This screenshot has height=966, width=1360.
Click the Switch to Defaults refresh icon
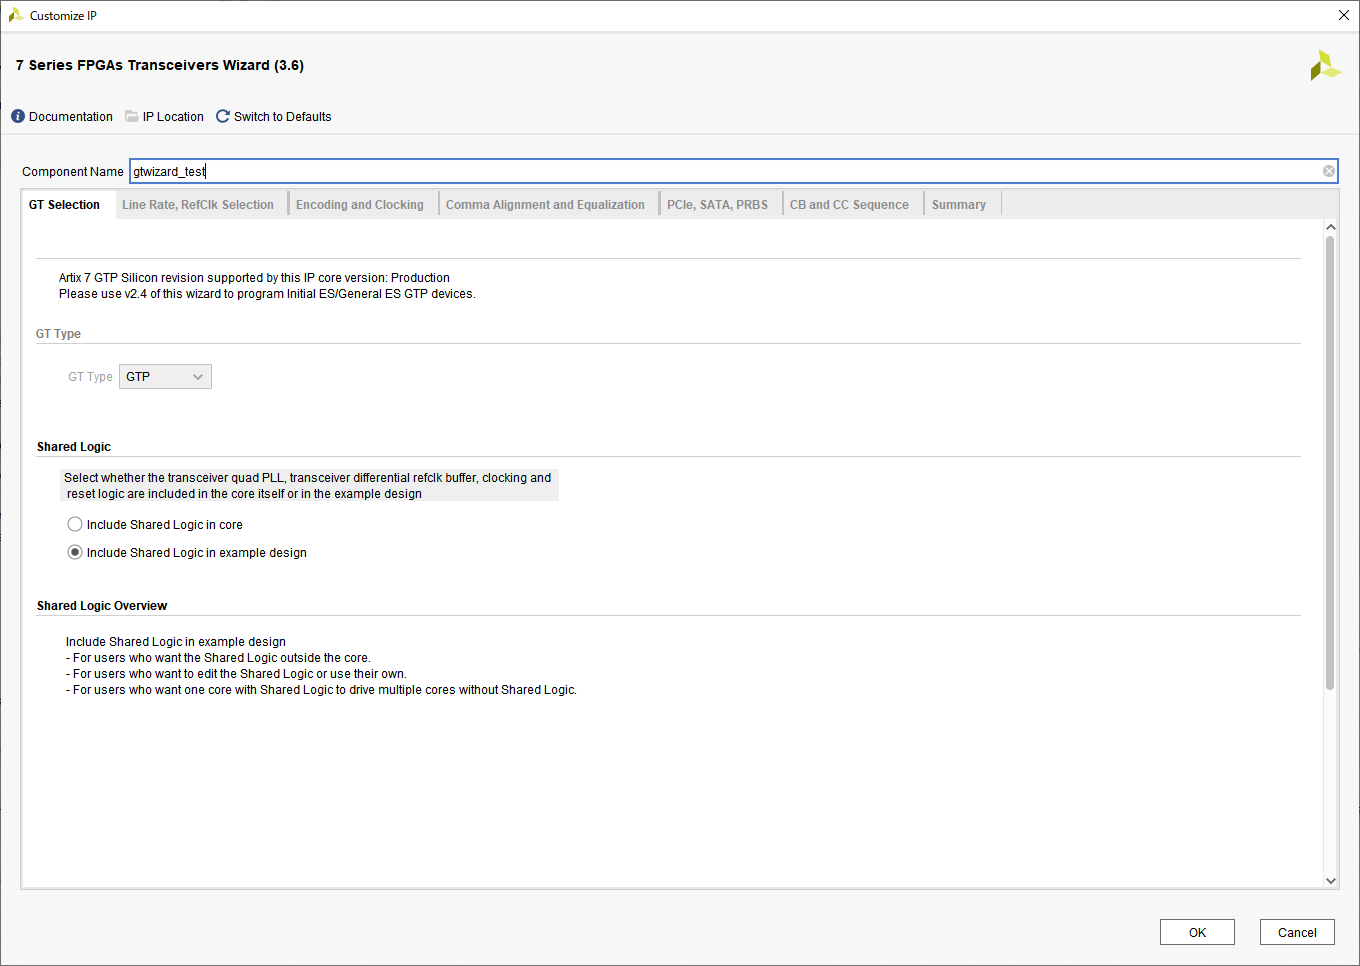click(x=223, y=117)
